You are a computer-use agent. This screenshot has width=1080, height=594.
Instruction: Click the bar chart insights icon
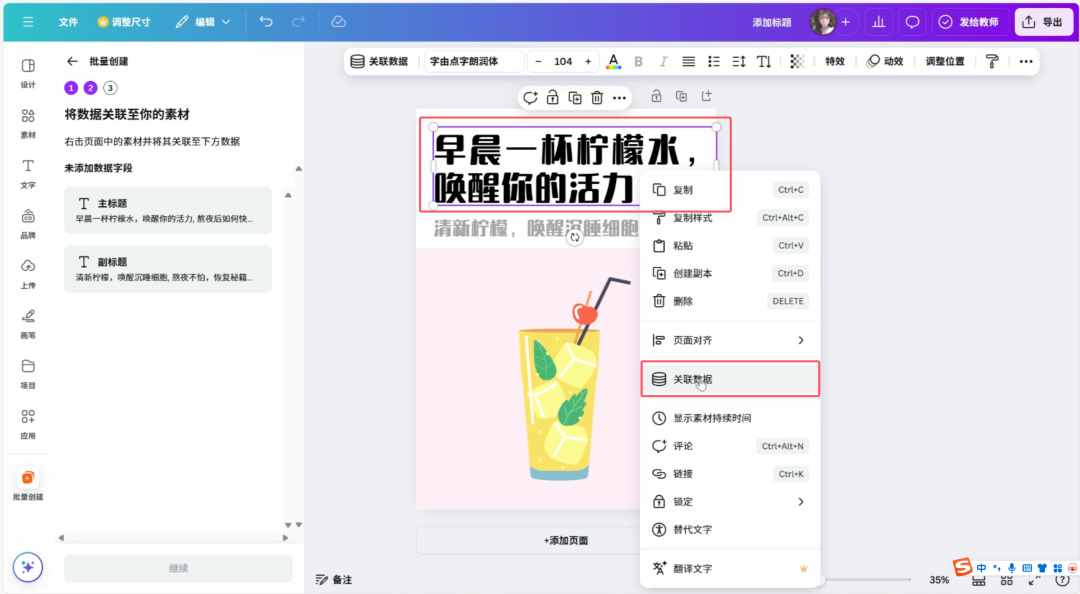[878, 21]
